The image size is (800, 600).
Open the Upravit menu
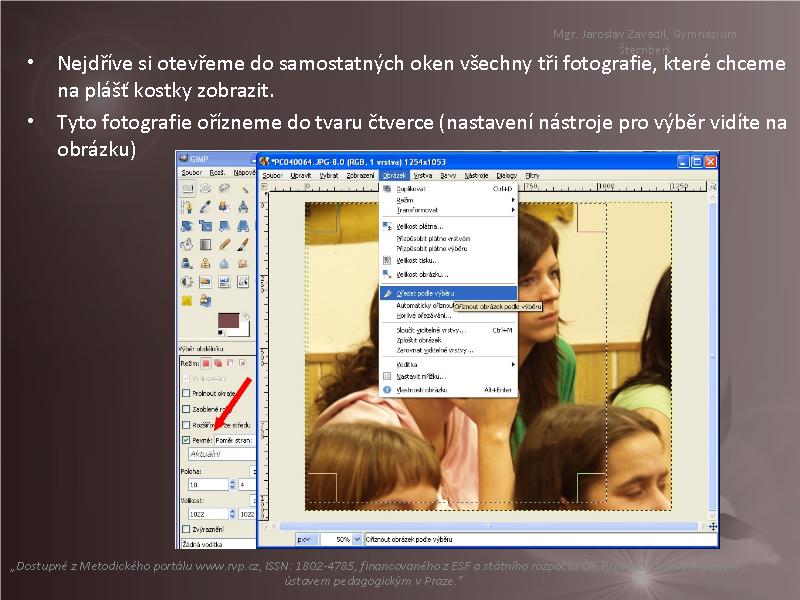(x=301, y=176)
